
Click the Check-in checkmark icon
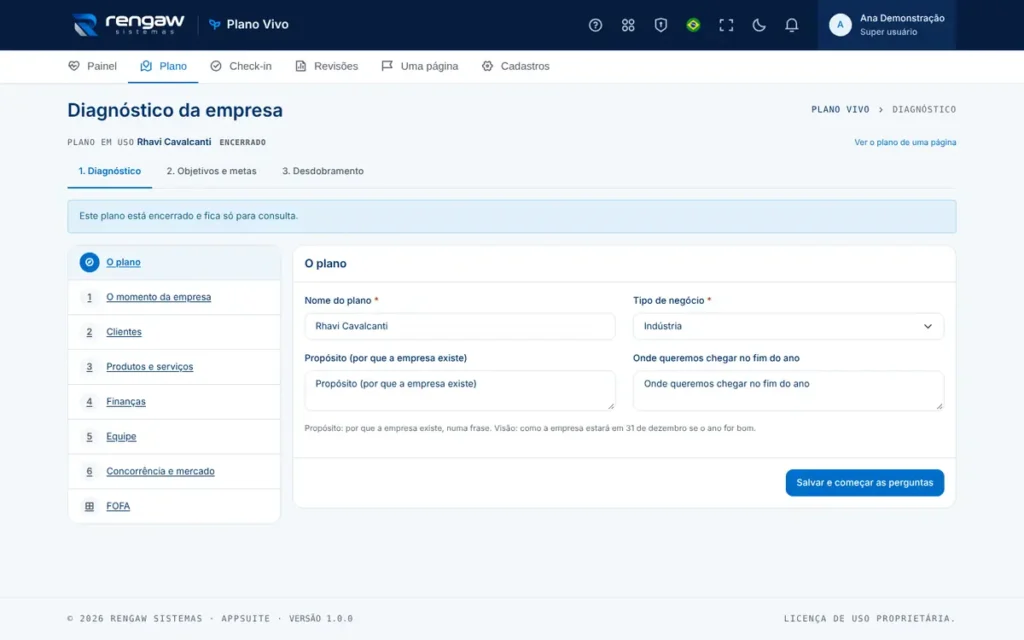[216, 66]
